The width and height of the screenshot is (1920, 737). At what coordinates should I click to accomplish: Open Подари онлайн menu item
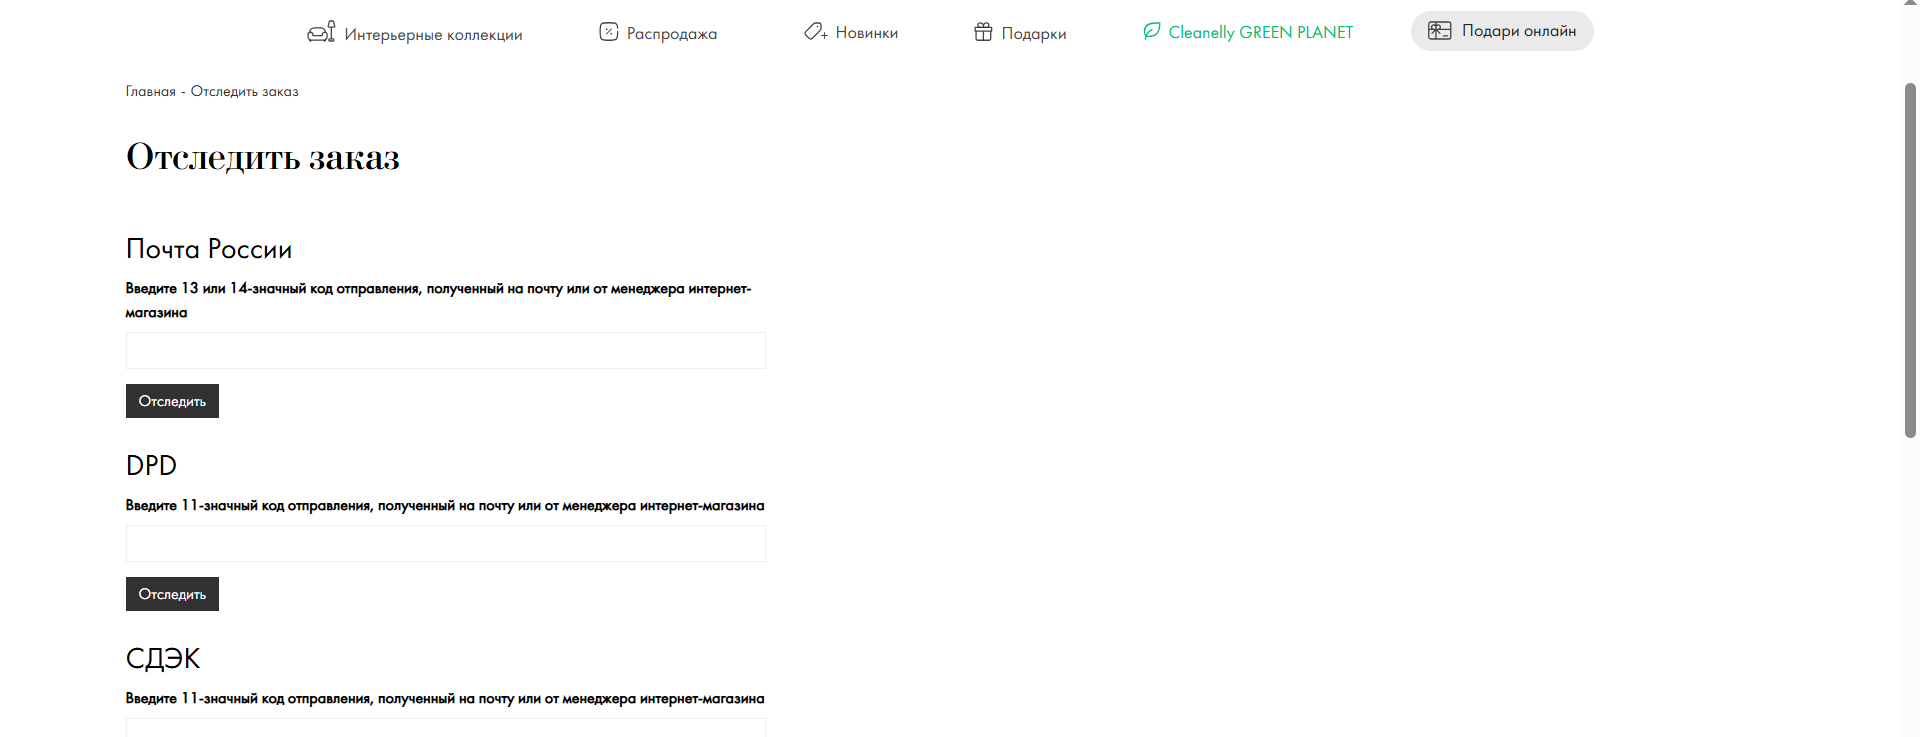pos(1502,31)
